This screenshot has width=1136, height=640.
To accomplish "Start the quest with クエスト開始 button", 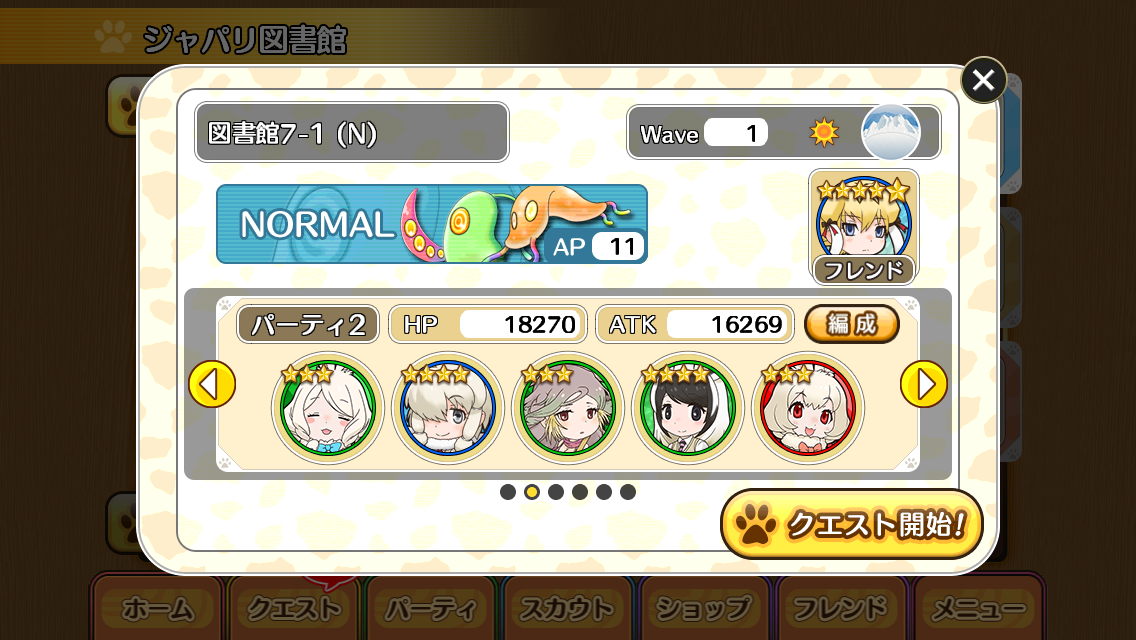I will (852, 524).
